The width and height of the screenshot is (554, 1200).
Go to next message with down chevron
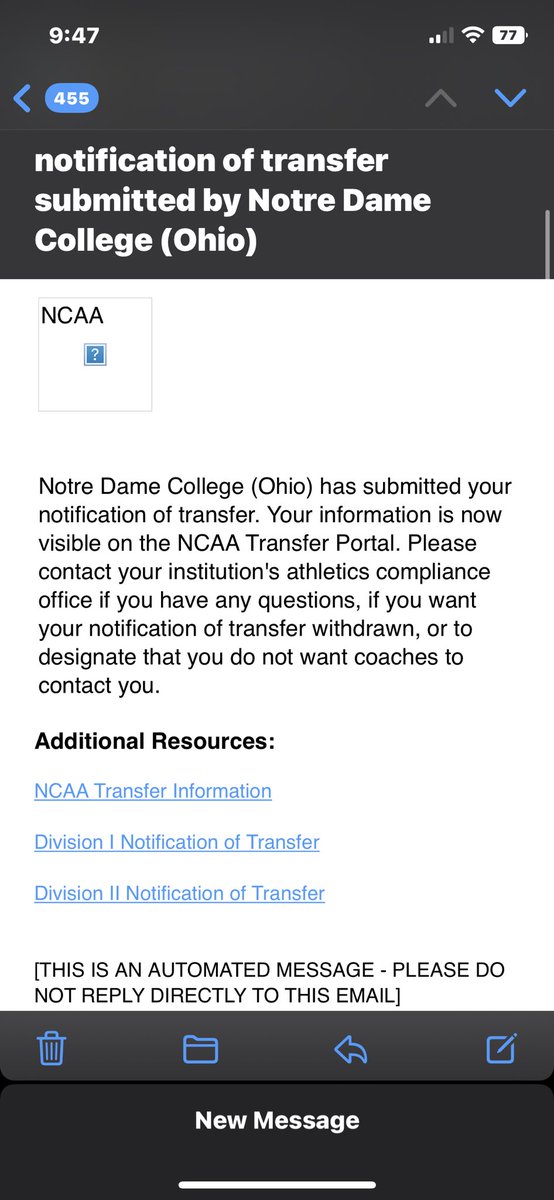510,98
